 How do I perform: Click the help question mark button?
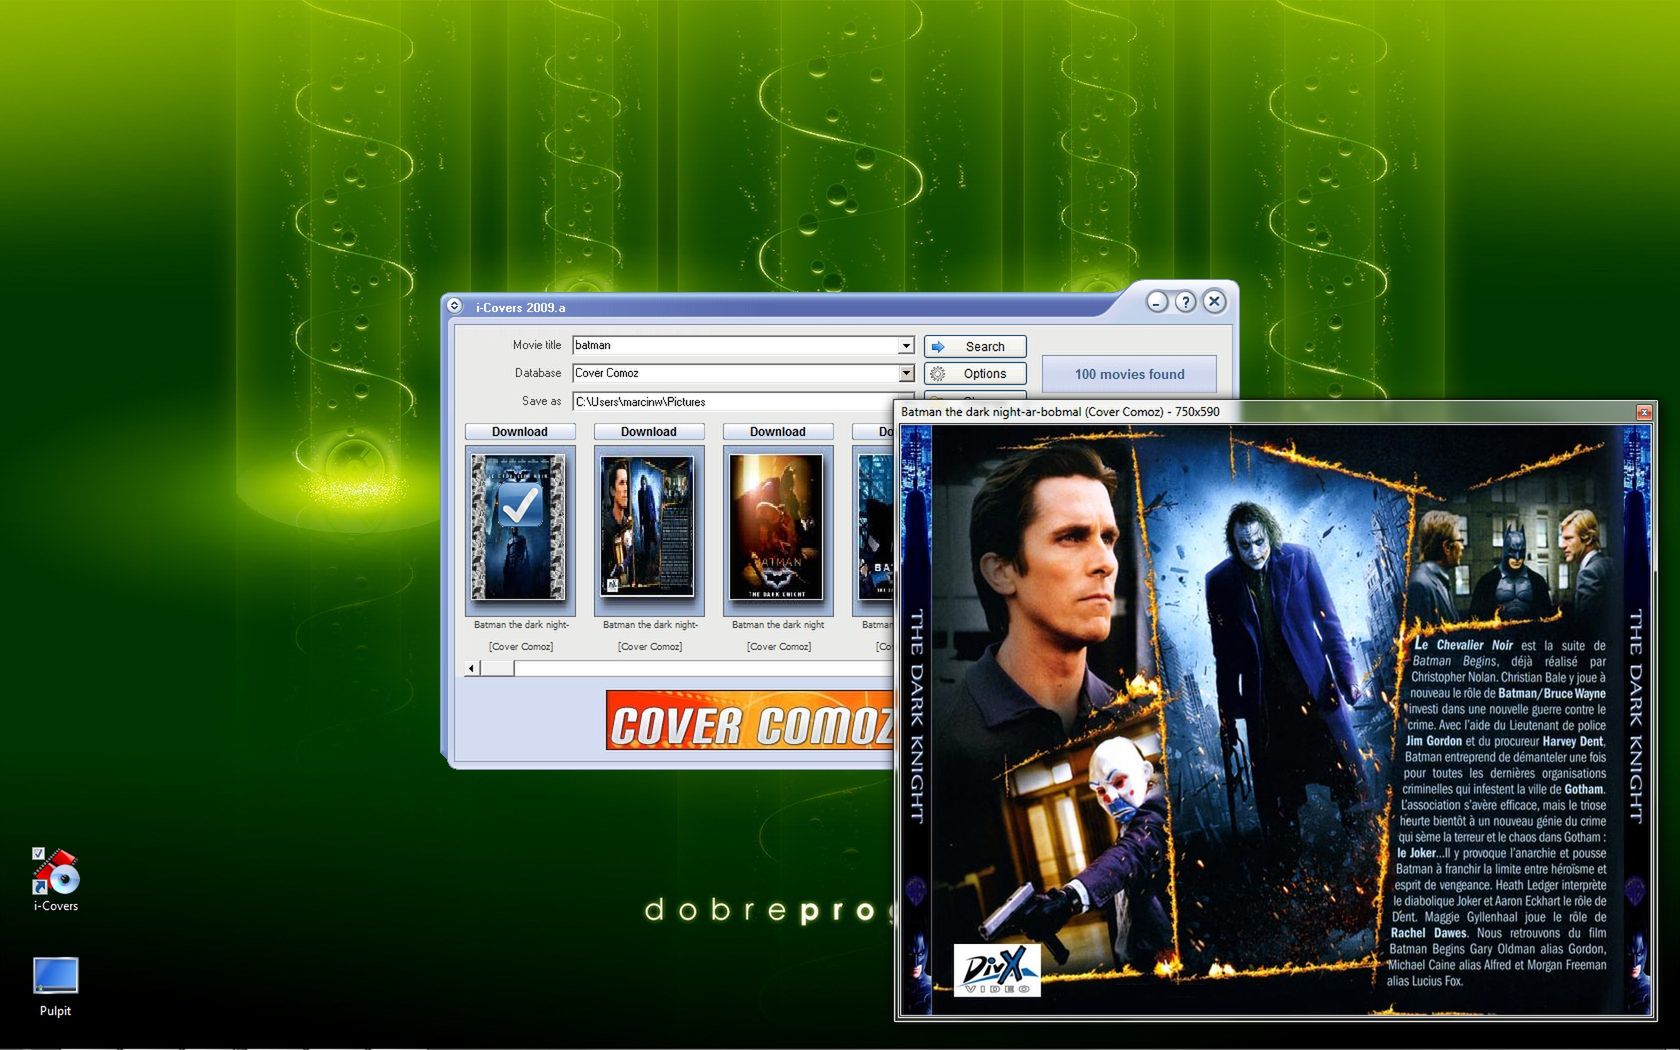[x=1185, y=302]
